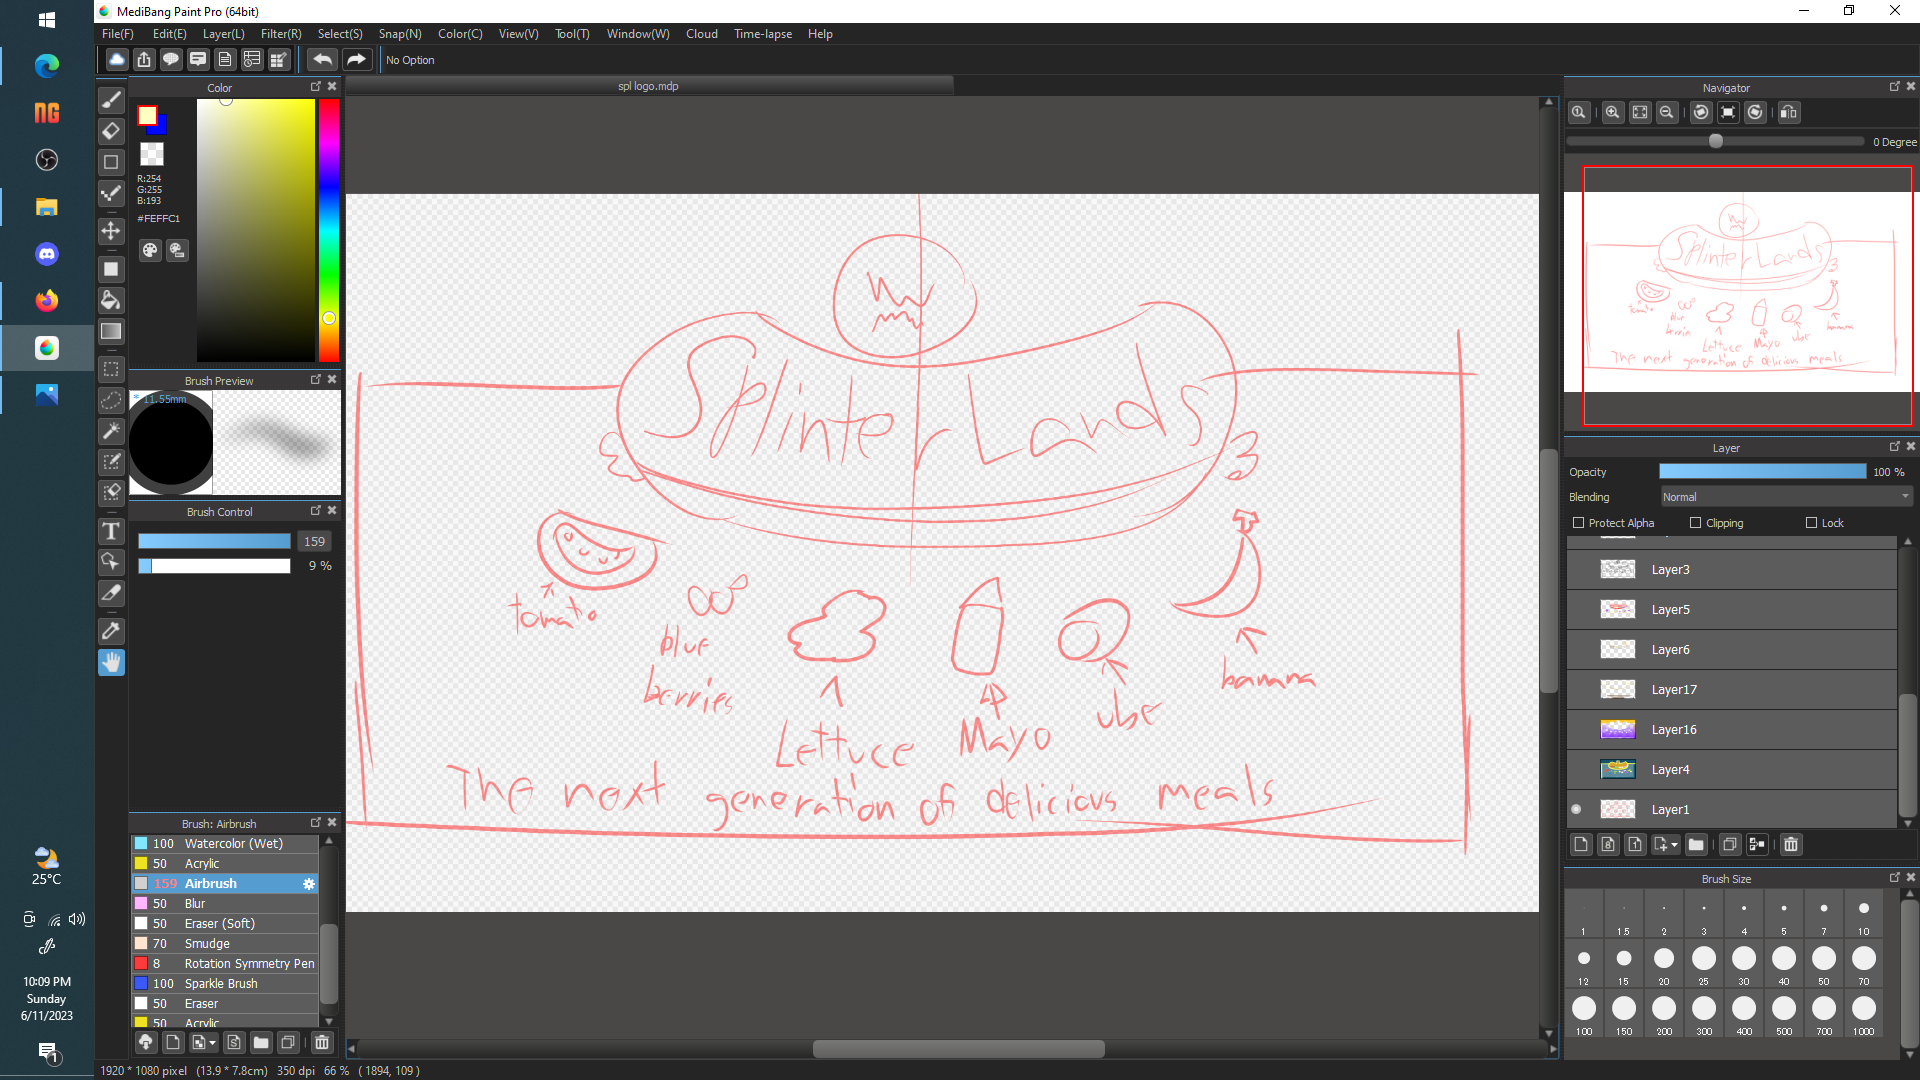Image resolution: width=1920 pixels, height=1080 pixels.
Task: Select Layer17 in the layer list
Action: 1731,690
